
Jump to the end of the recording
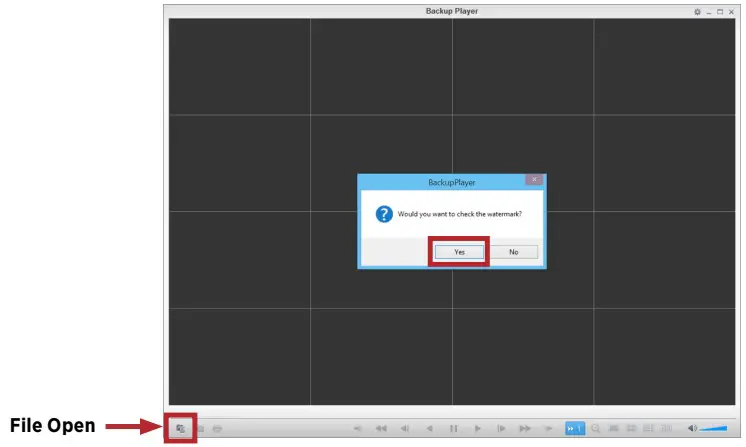point(549,428)
